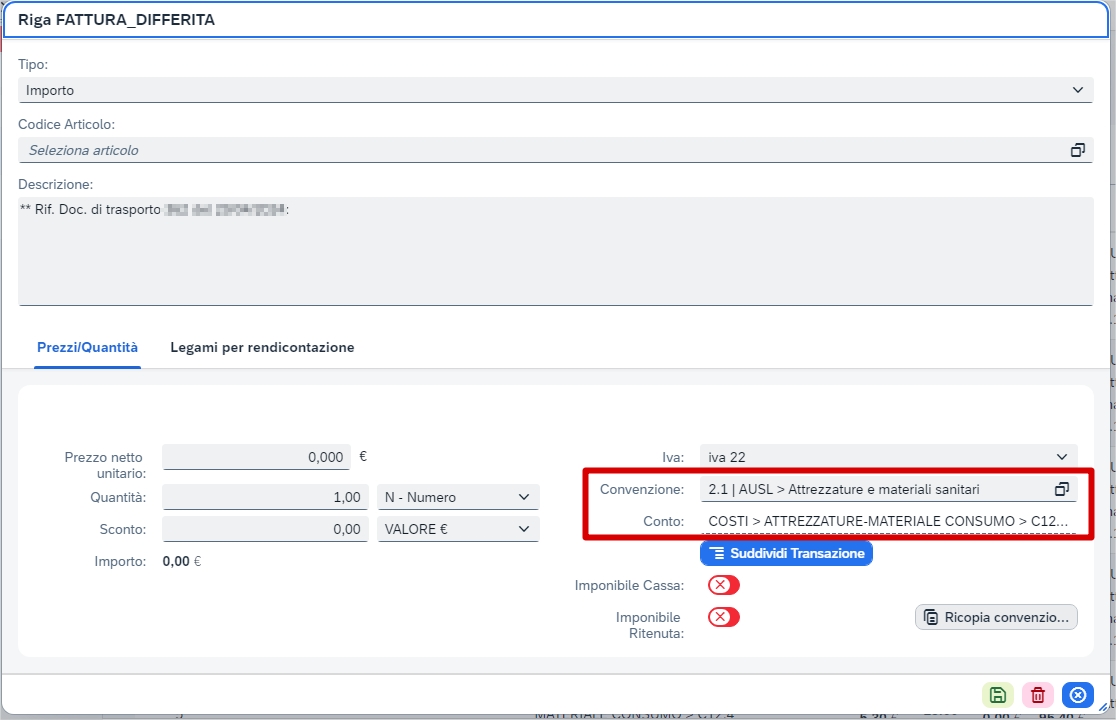This screenshot has height=720, width=1116.
Task: Switch to Legami per rendicontazione tab
Action: [262, 347]
